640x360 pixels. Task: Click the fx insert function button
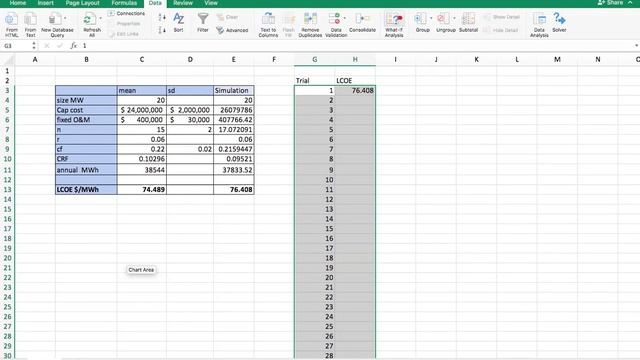point(73,46)
